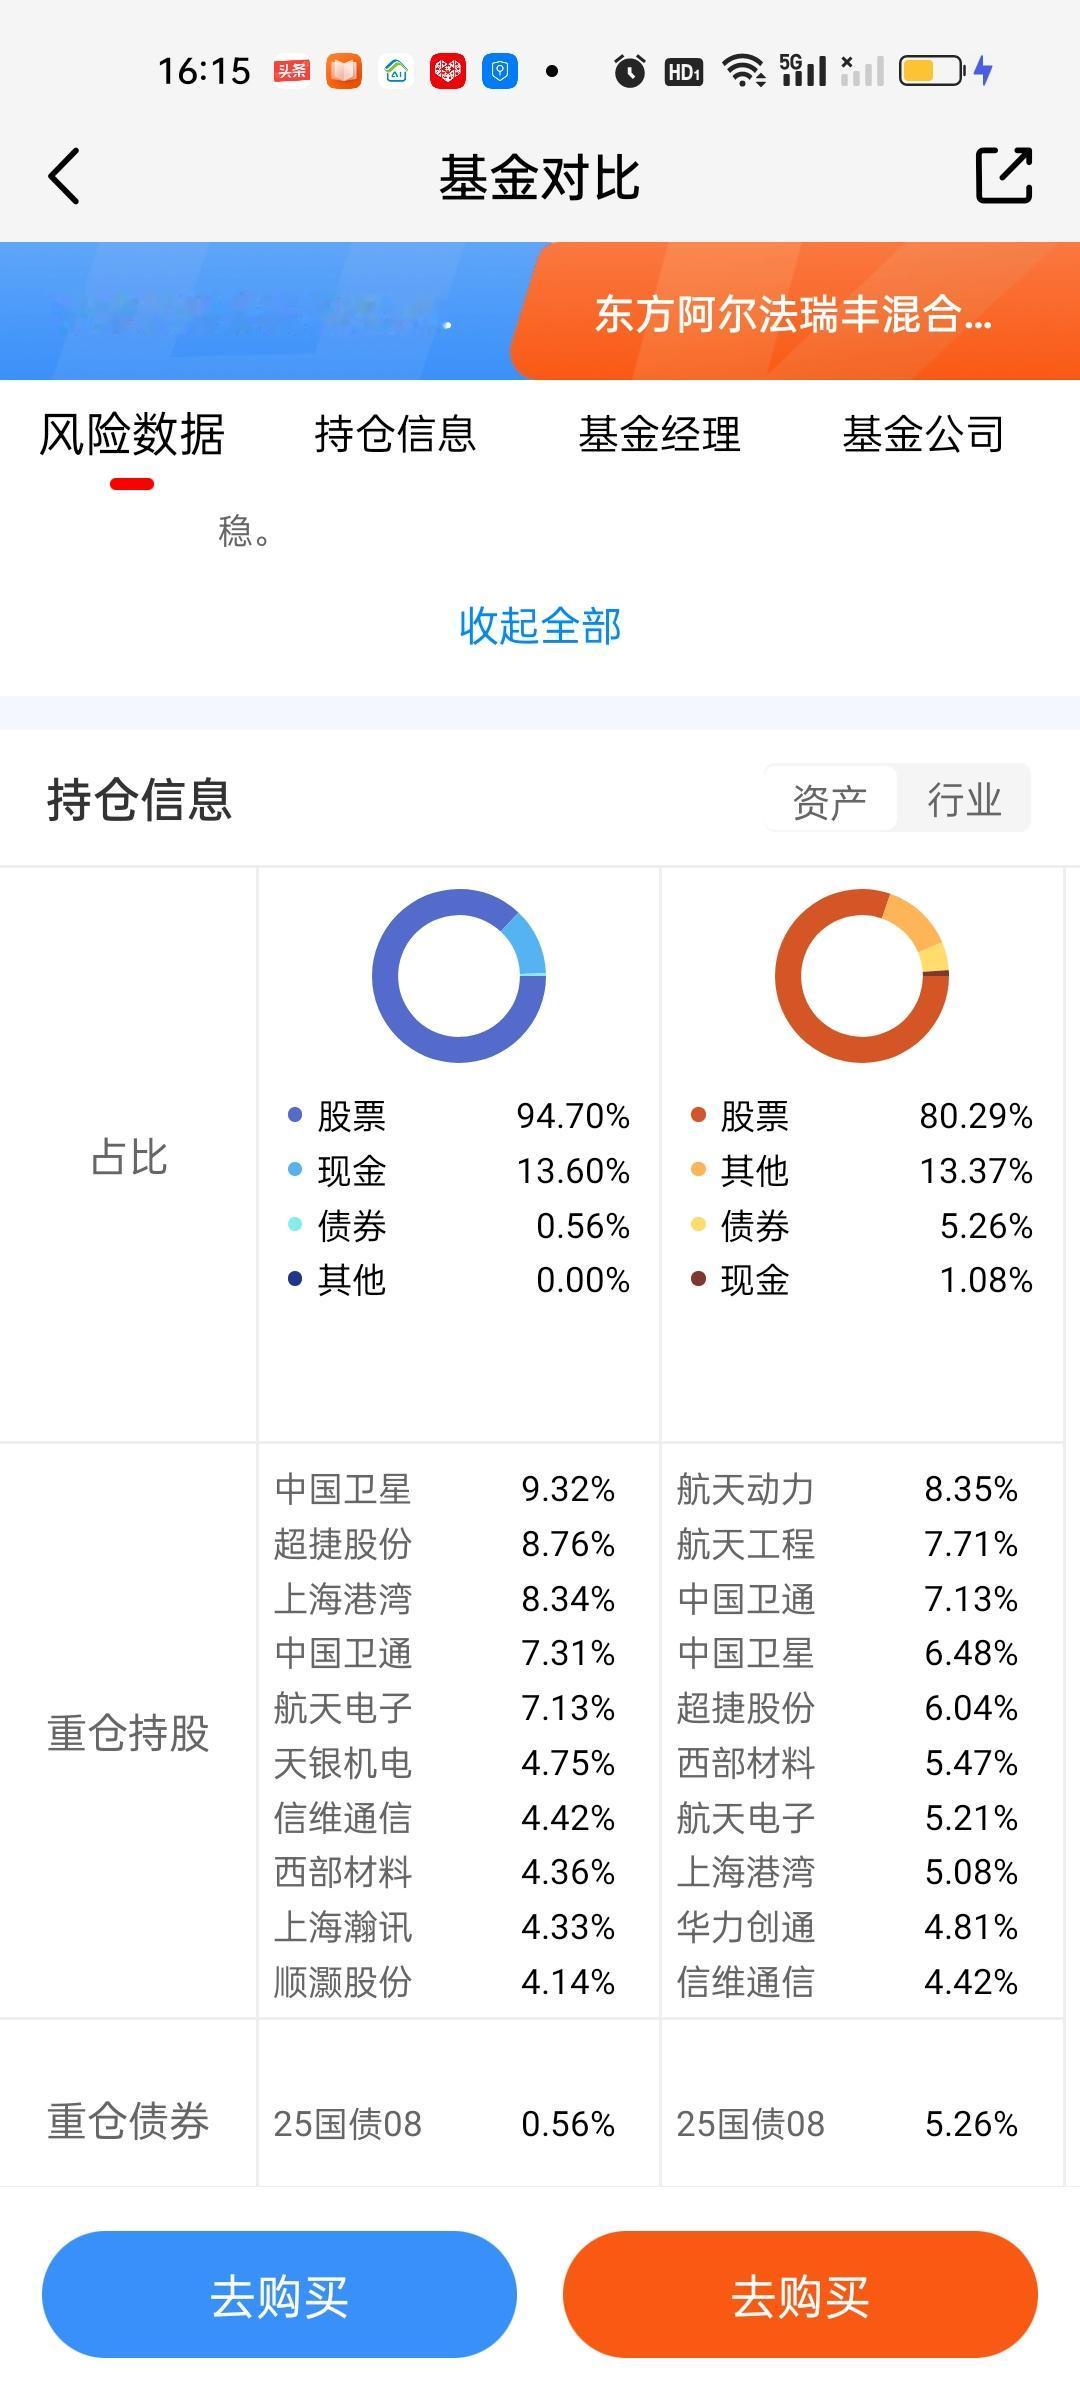This screenshot has height=2400, width=1080.
Task: Tap the blue shield notification icon
Action: click(x=500, y=71)
